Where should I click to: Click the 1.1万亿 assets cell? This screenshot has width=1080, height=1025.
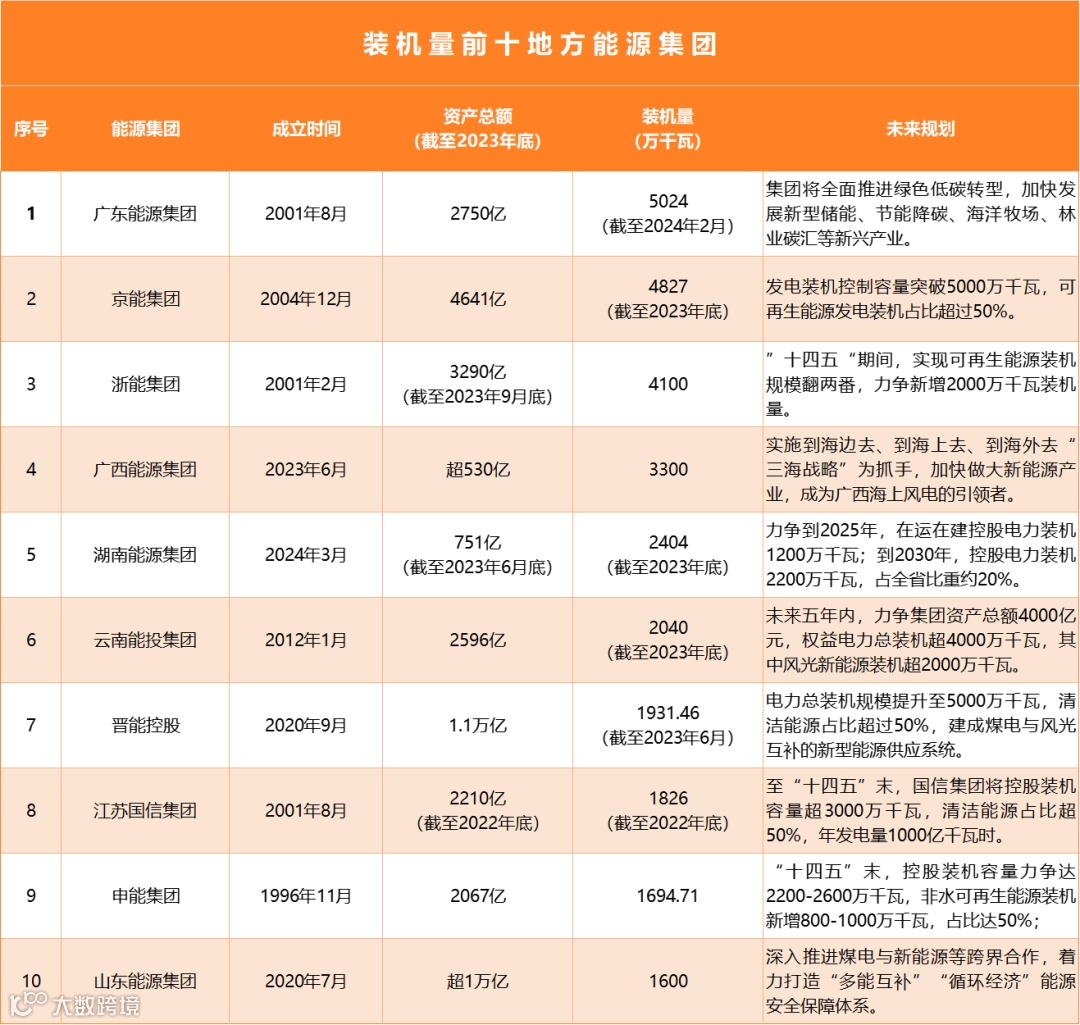[x=478, y=725]
